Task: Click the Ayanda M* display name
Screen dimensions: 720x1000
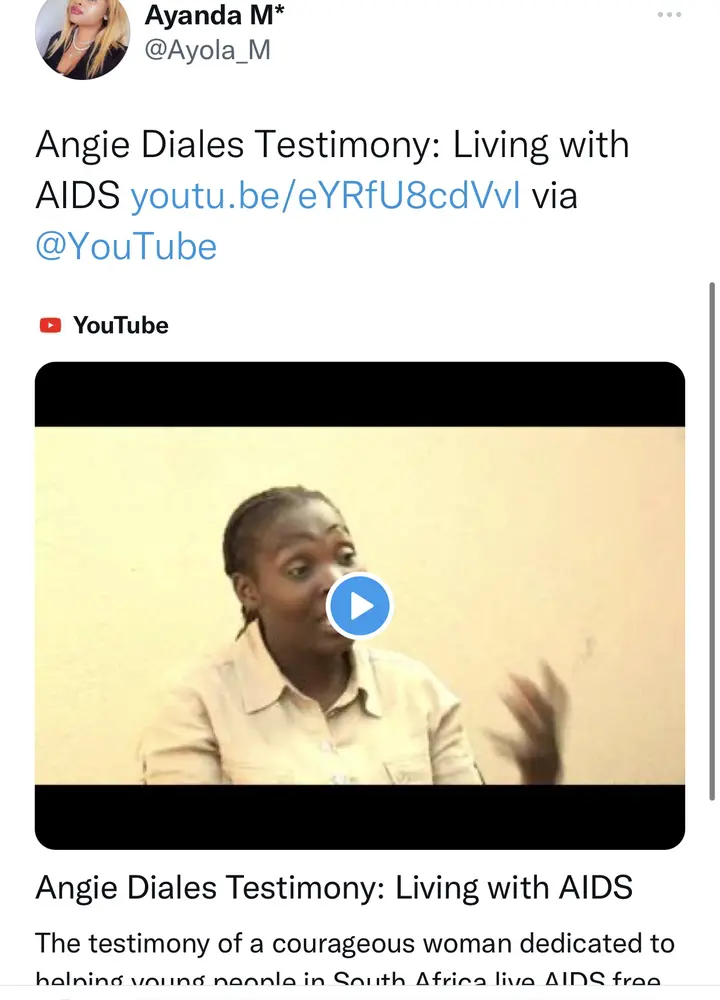Action: [214, 15]
